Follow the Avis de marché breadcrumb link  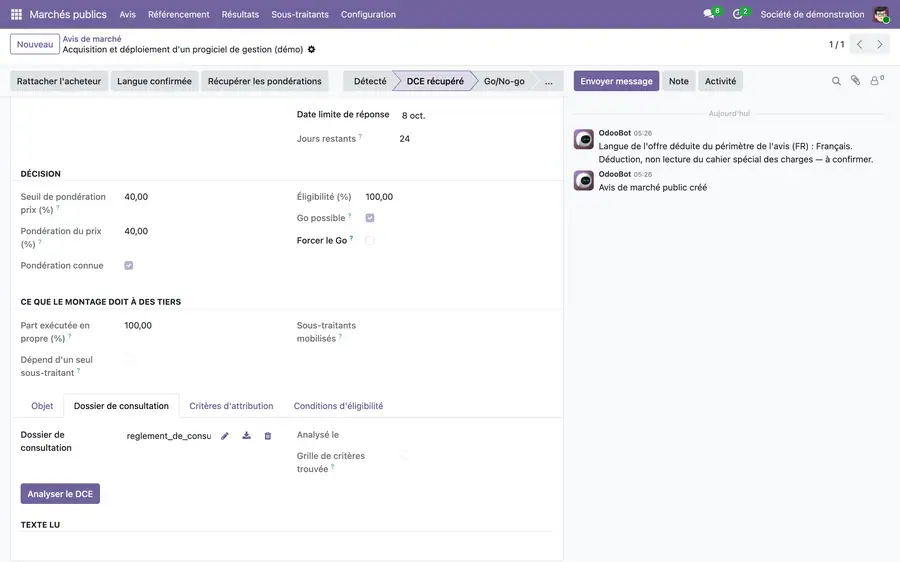92,39
